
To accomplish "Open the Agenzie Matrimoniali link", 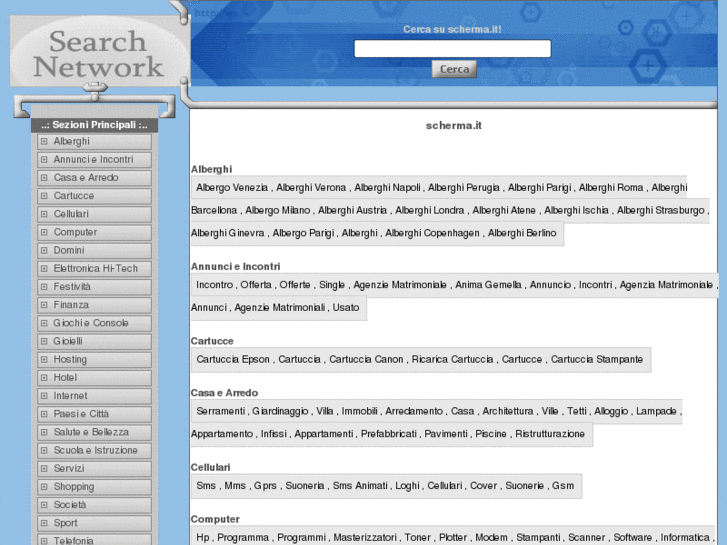I will pos(280,308).
